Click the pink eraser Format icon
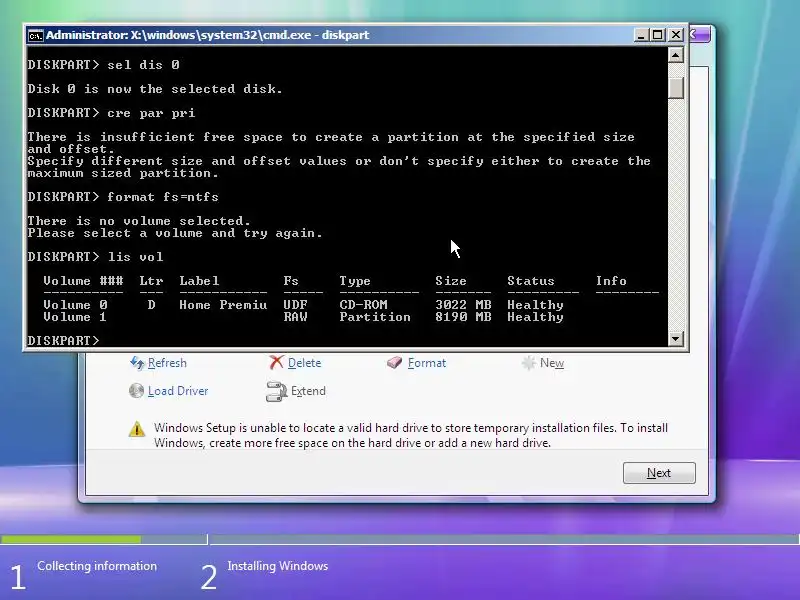Screen dimensions: 800x600 (394, 362)
